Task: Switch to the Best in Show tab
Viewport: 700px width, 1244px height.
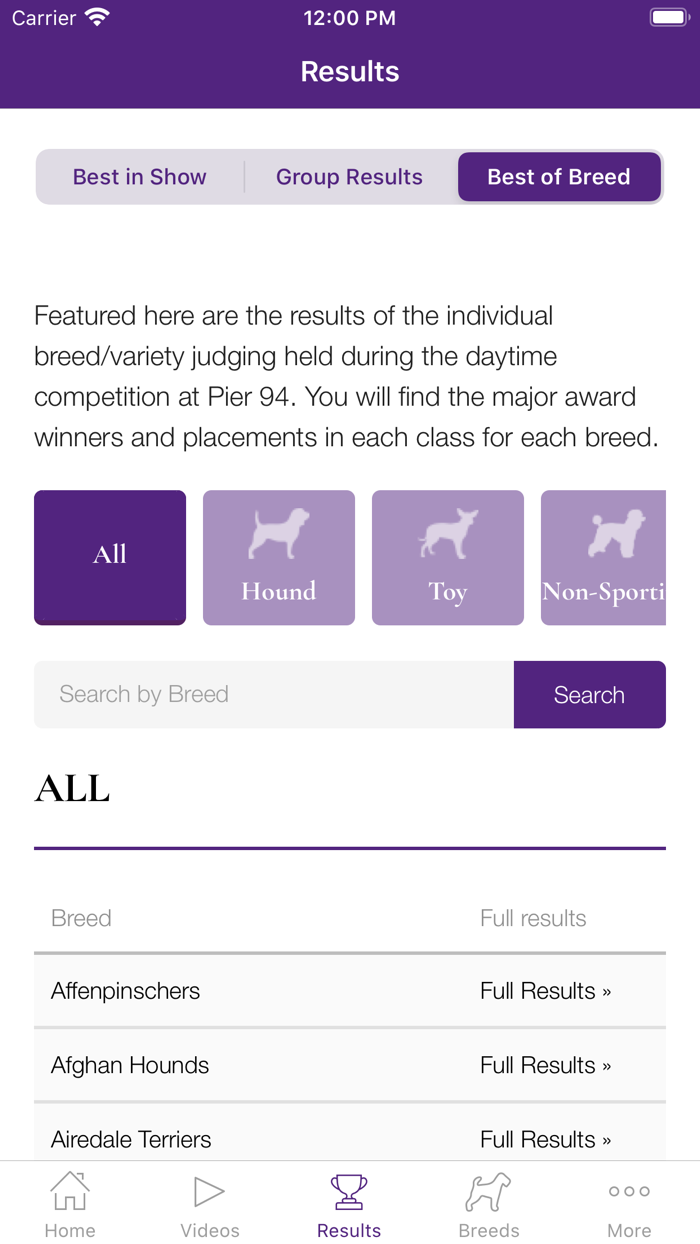Action: point(139,176)
